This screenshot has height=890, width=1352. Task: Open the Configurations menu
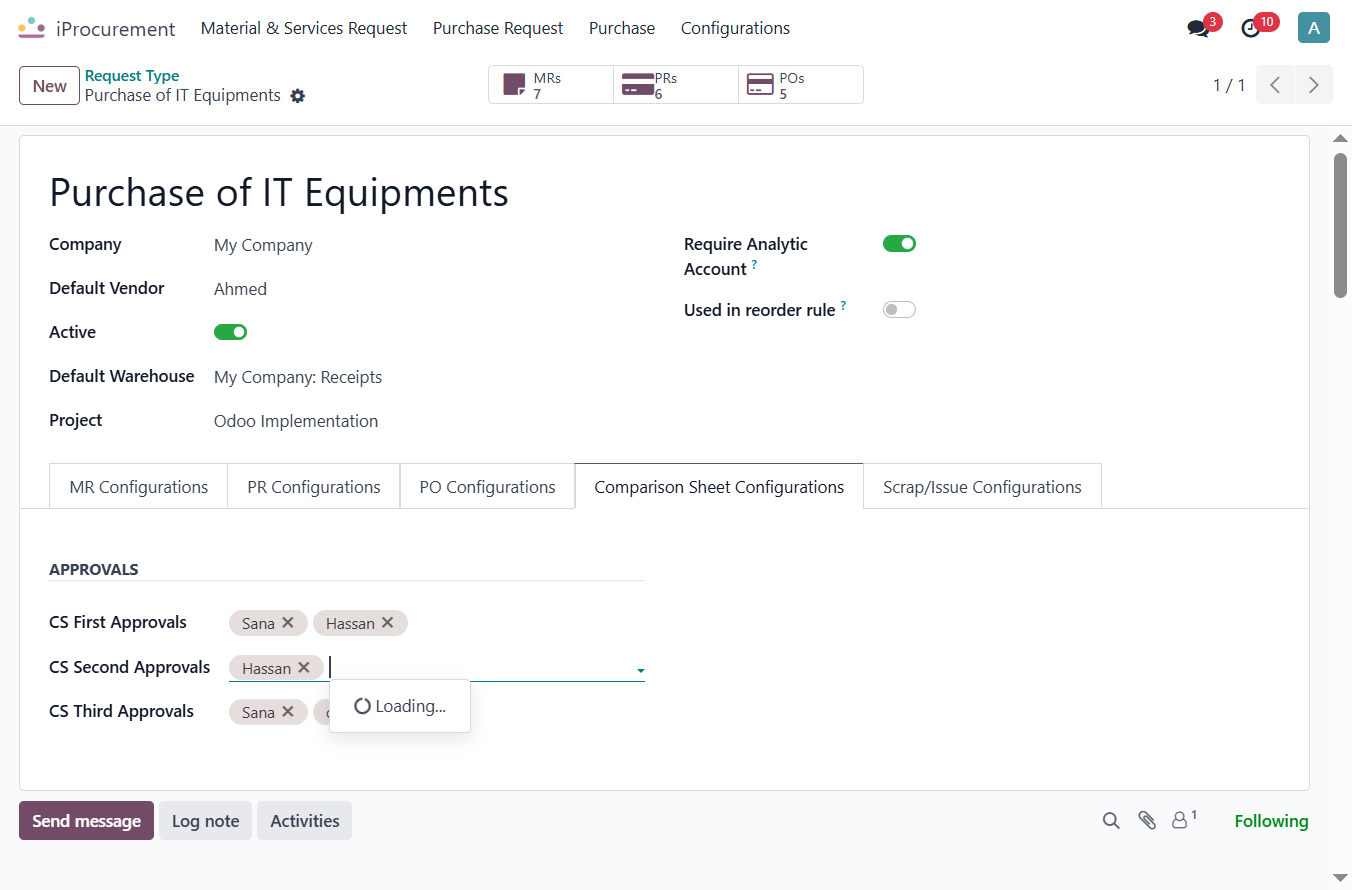[x=735, y=28]
